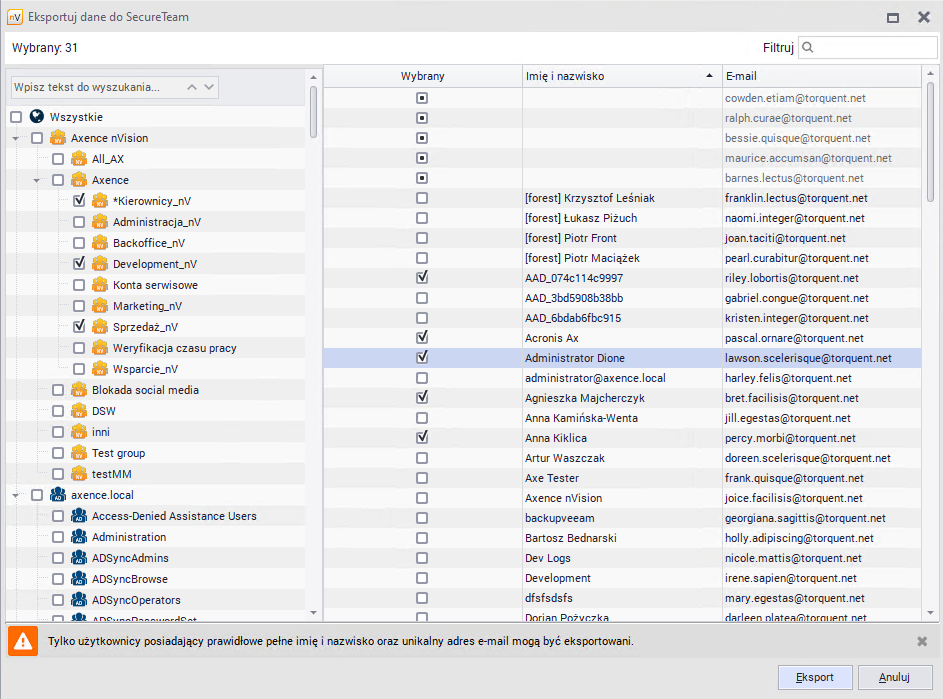
Task: Click the Development_nV group icon
Action: 100,264
